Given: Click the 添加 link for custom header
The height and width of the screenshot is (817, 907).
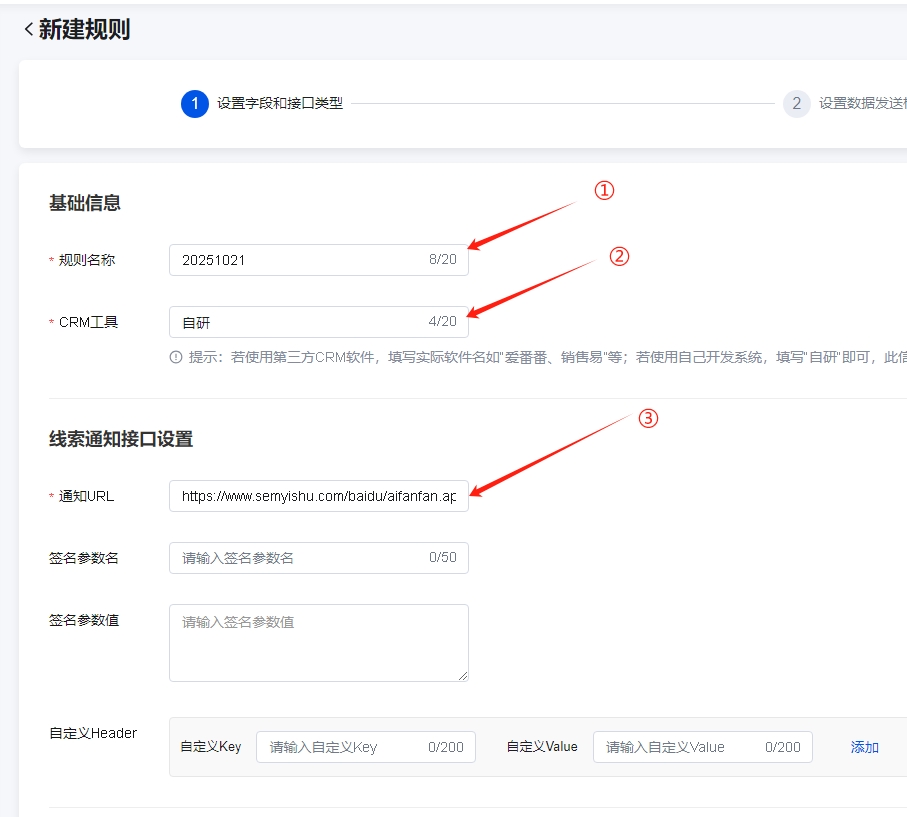Looking at the screenshot, I should click(x=864, y=747).
